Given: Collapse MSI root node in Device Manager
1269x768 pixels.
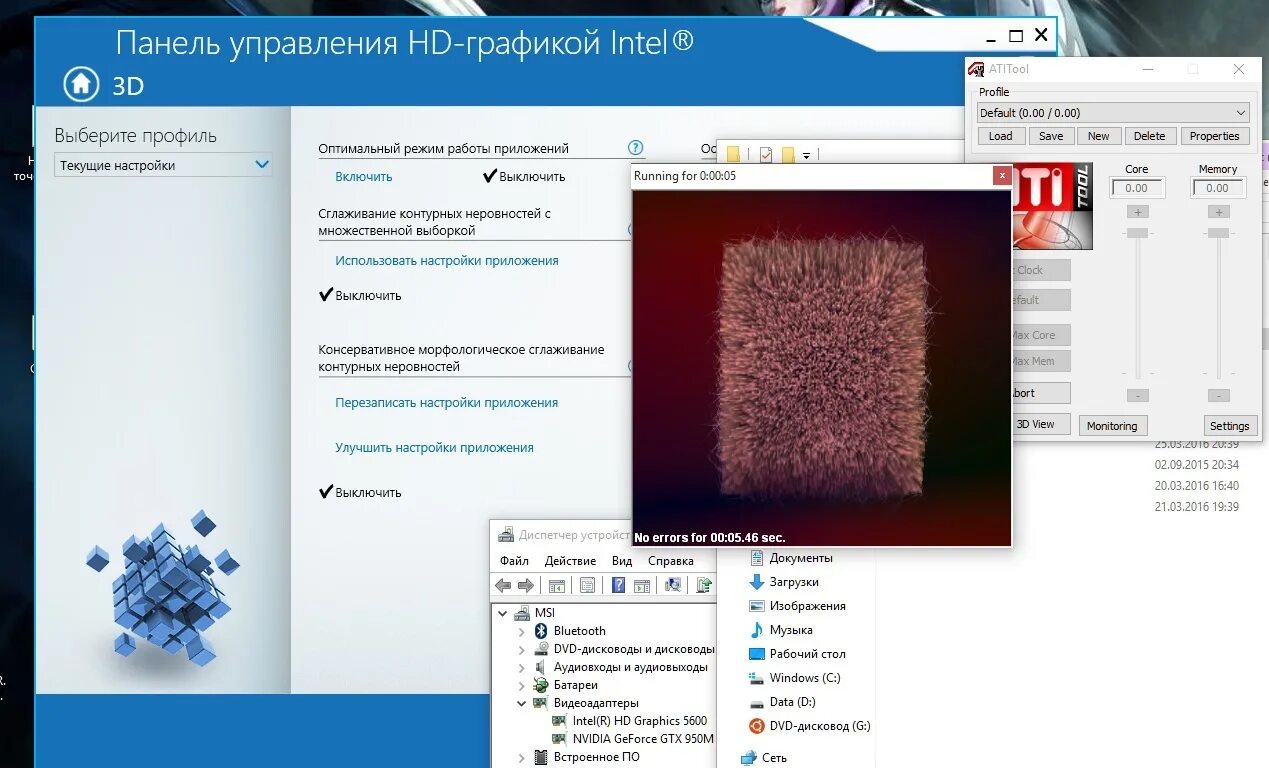Looking at the screenshot, I should click(502, 613).
